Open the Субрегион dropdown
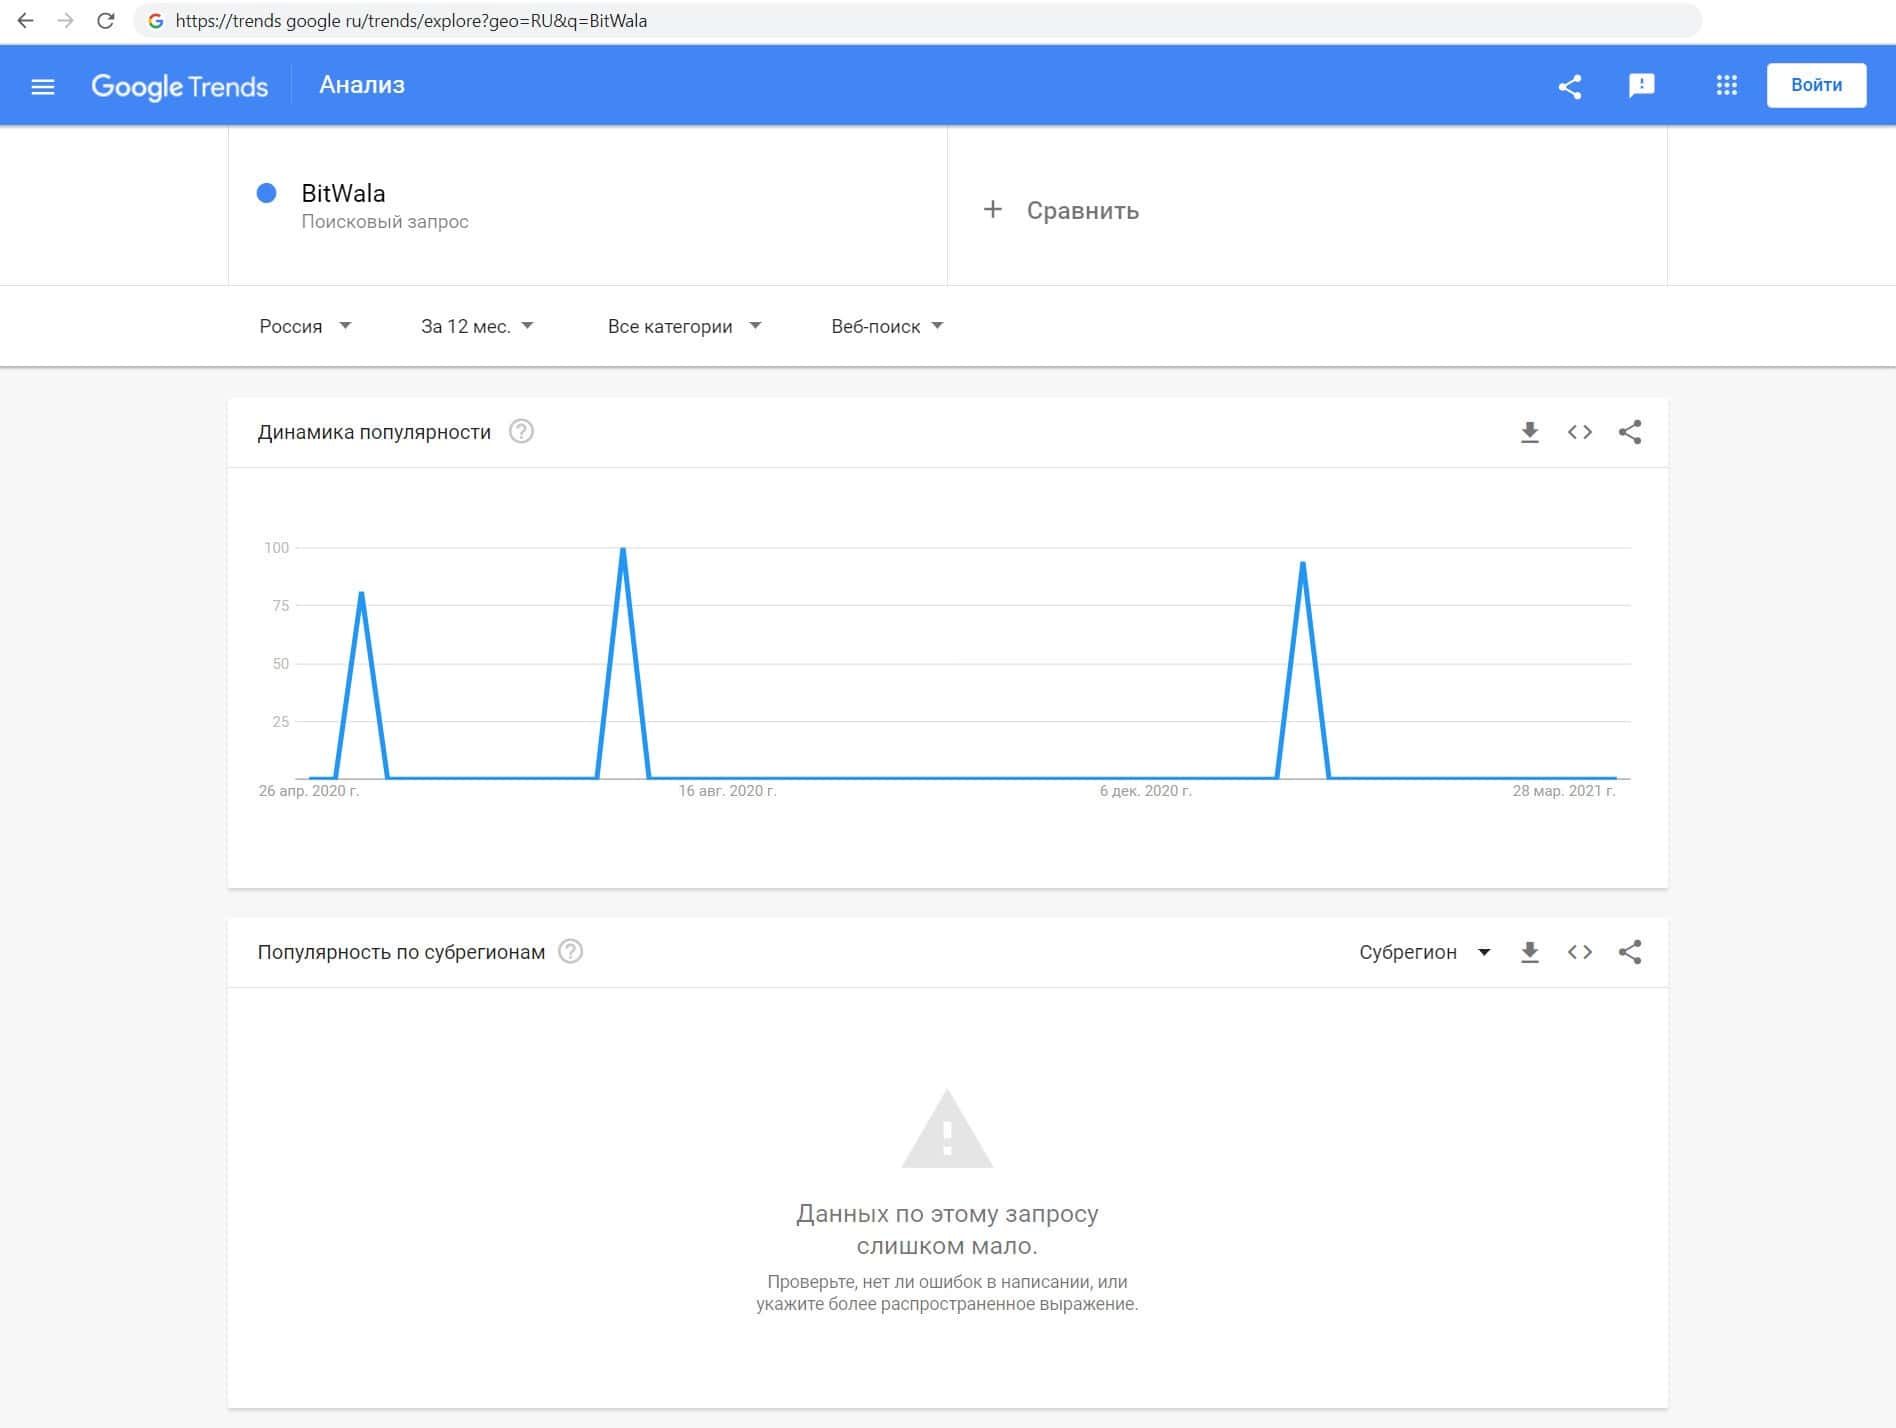 click(x=1425, y=952)
